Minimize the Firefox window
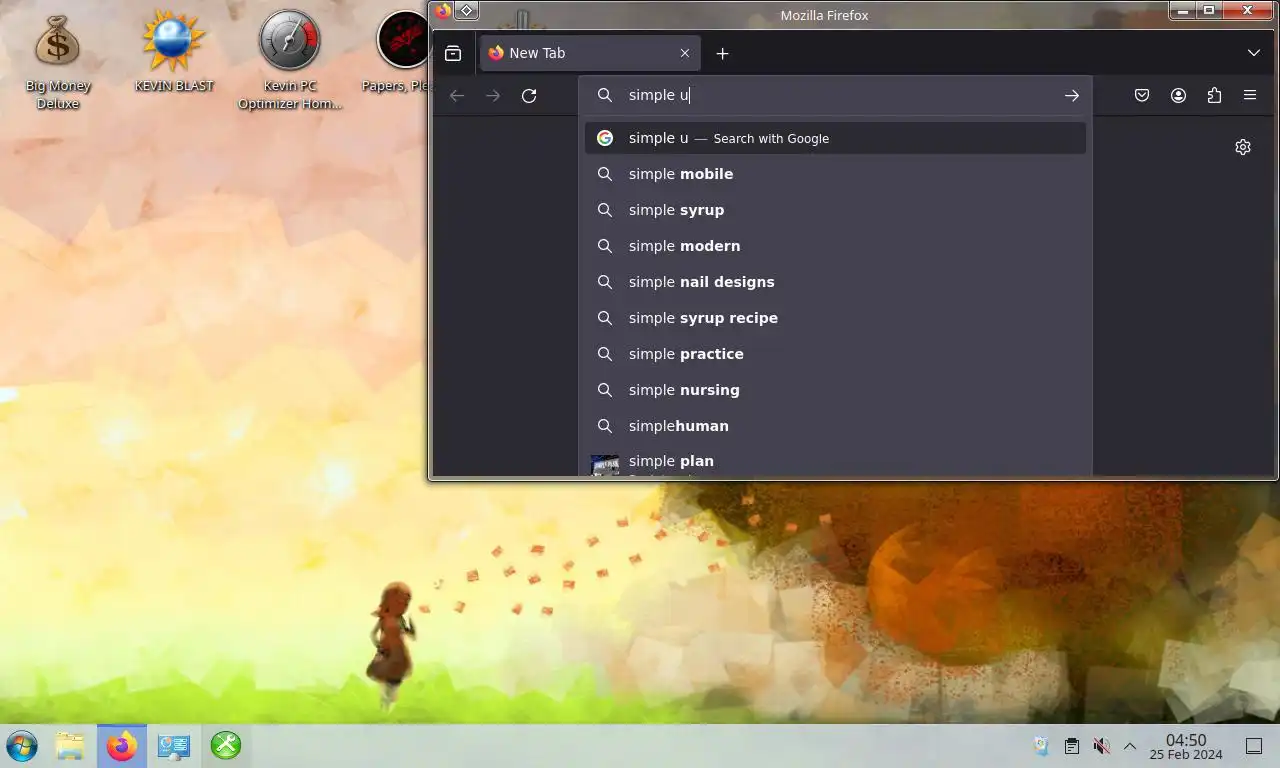1280x768 pixels. 1183,10
